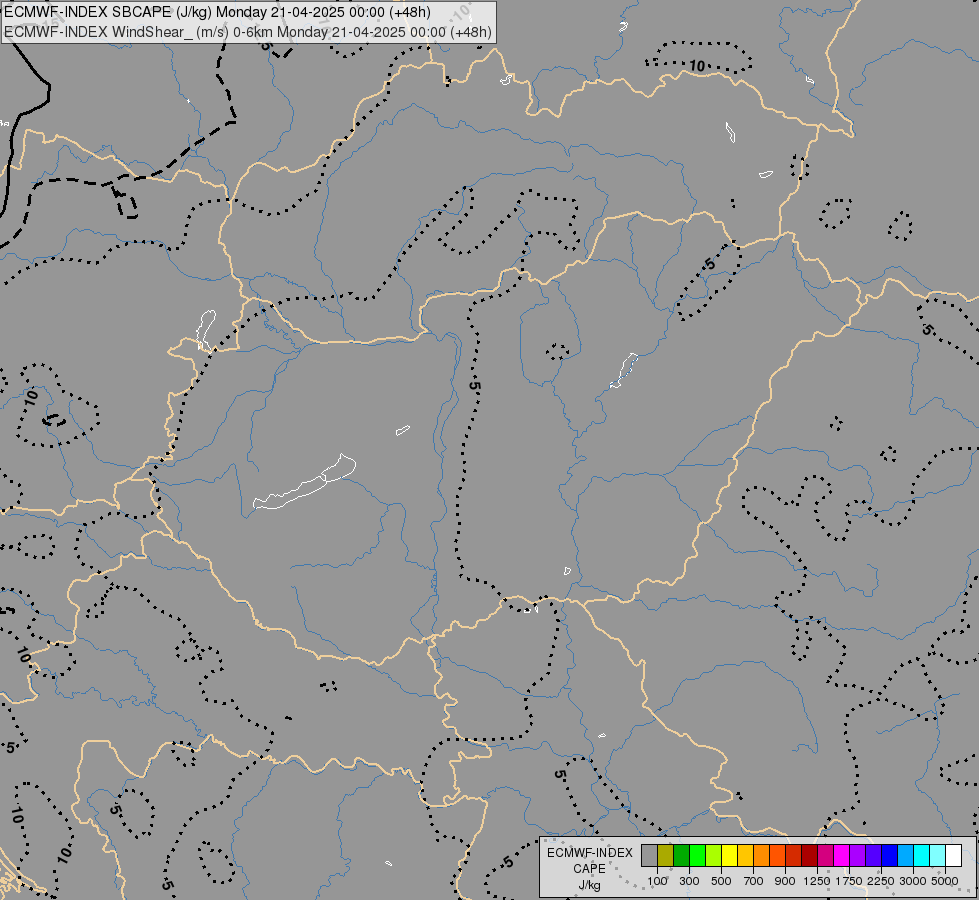979x900 pixels.
Task: Click the legend value 300
Action: tap(689, 881)
